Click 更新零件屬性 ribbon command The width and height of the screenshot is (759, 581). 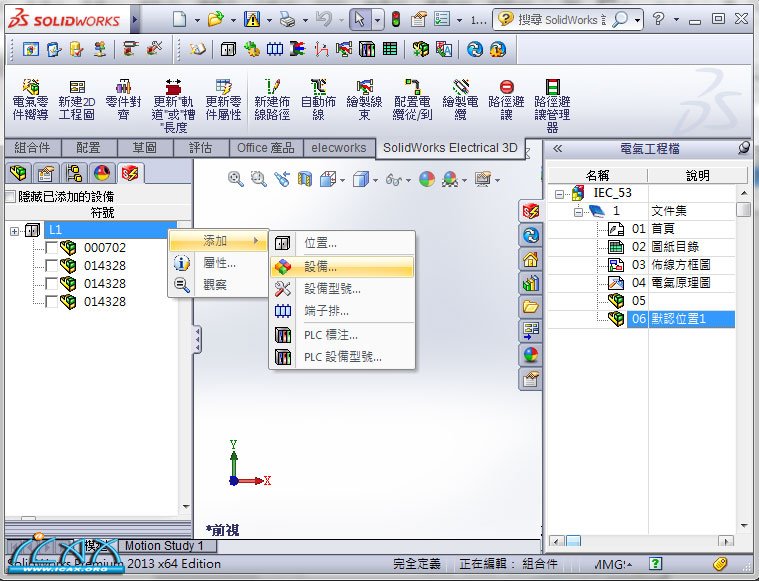[223, 100]
